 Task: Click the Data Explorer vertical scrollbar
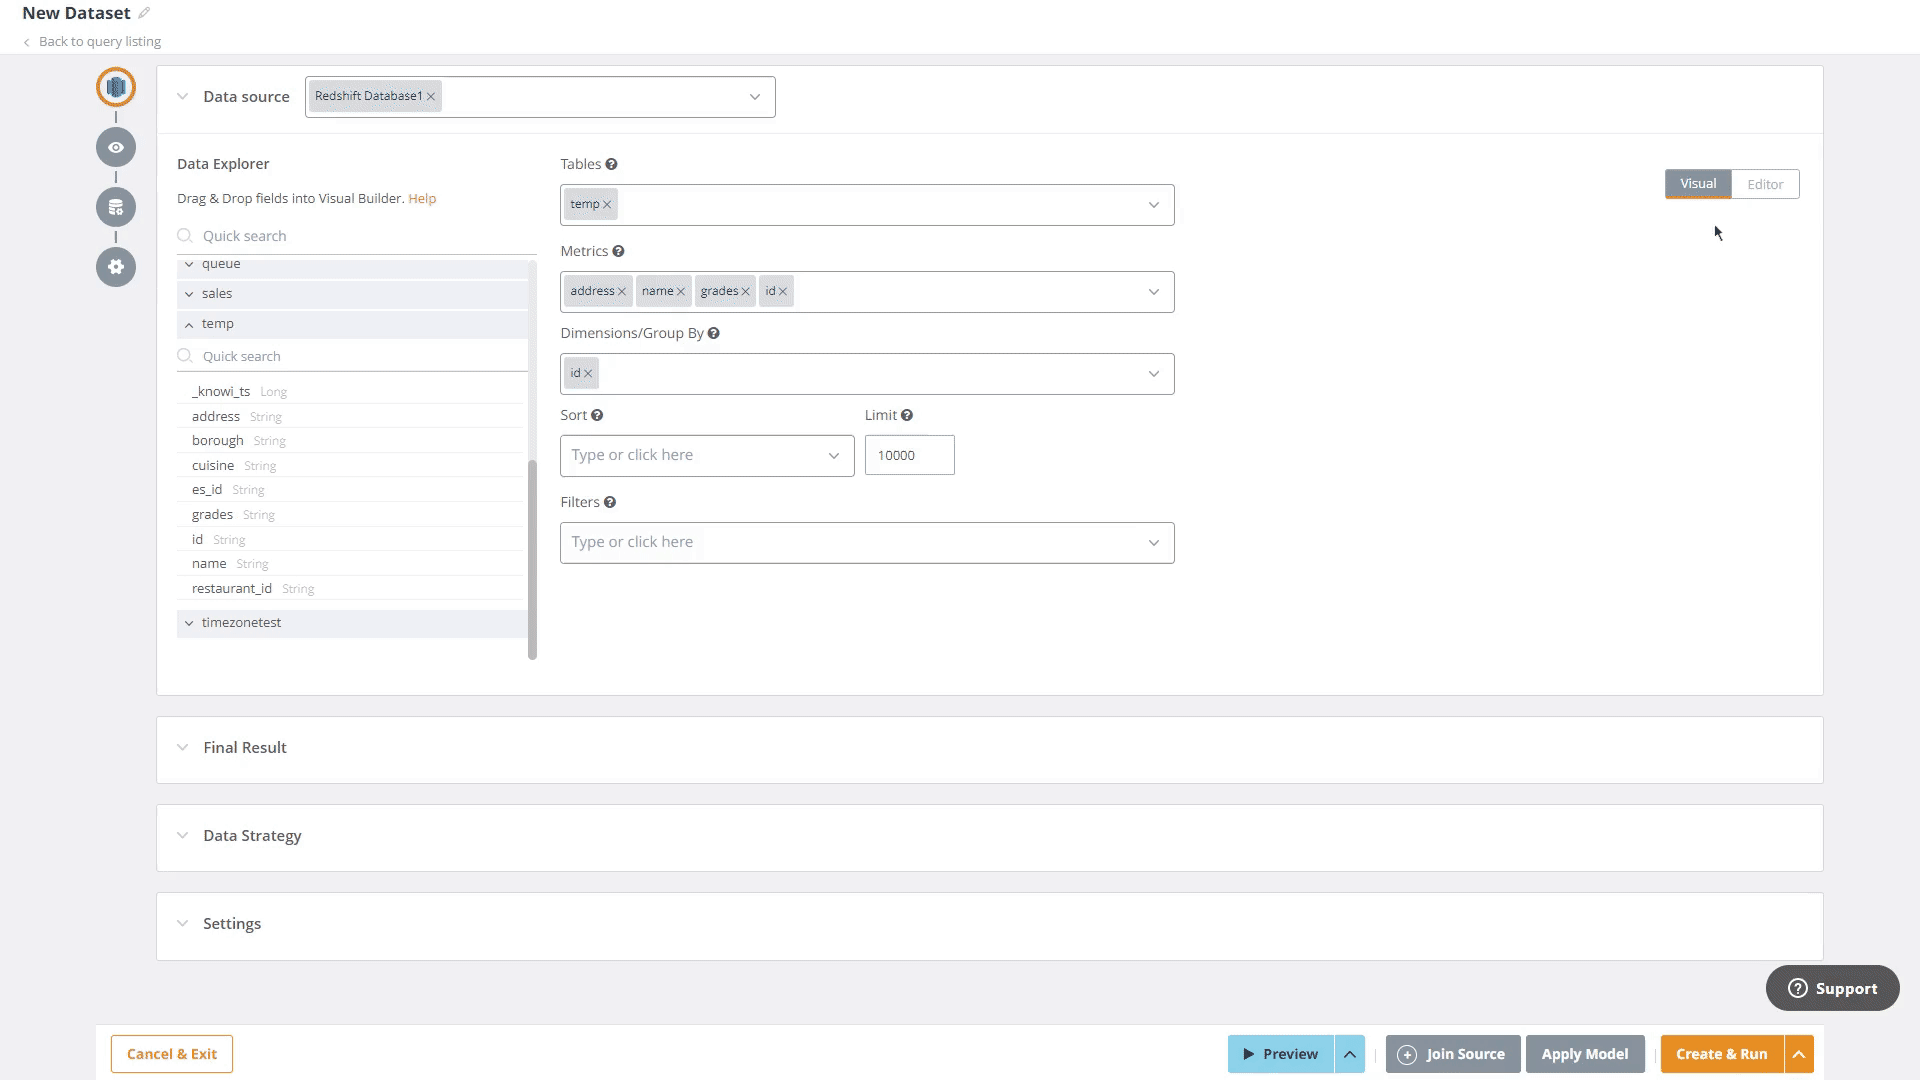pyautogui.click(x=532, y=558)
